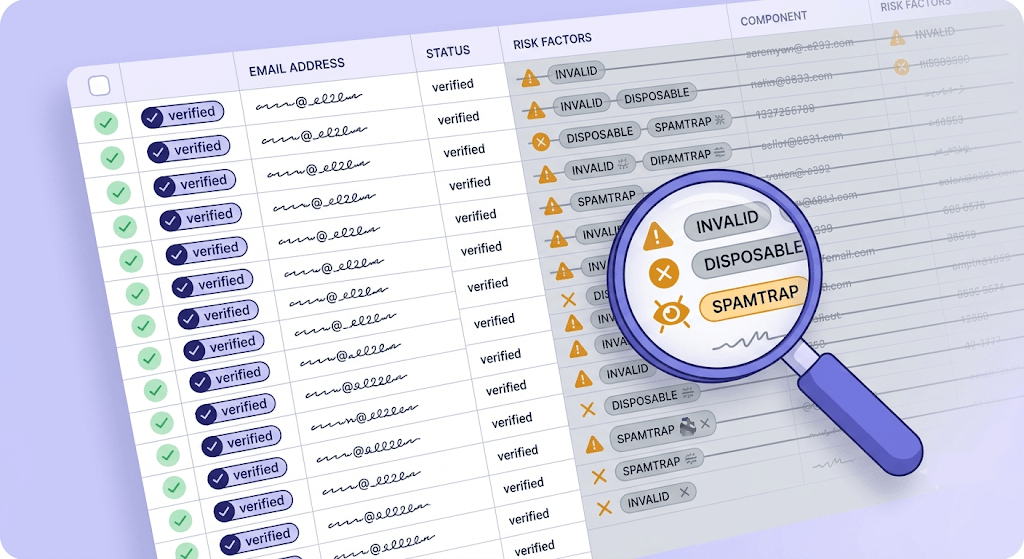The height and width of the screenshot is (559, 1024).
Task: Click the first row's plain verified status text
Action: pyautogui.click(x=453, y=85)
